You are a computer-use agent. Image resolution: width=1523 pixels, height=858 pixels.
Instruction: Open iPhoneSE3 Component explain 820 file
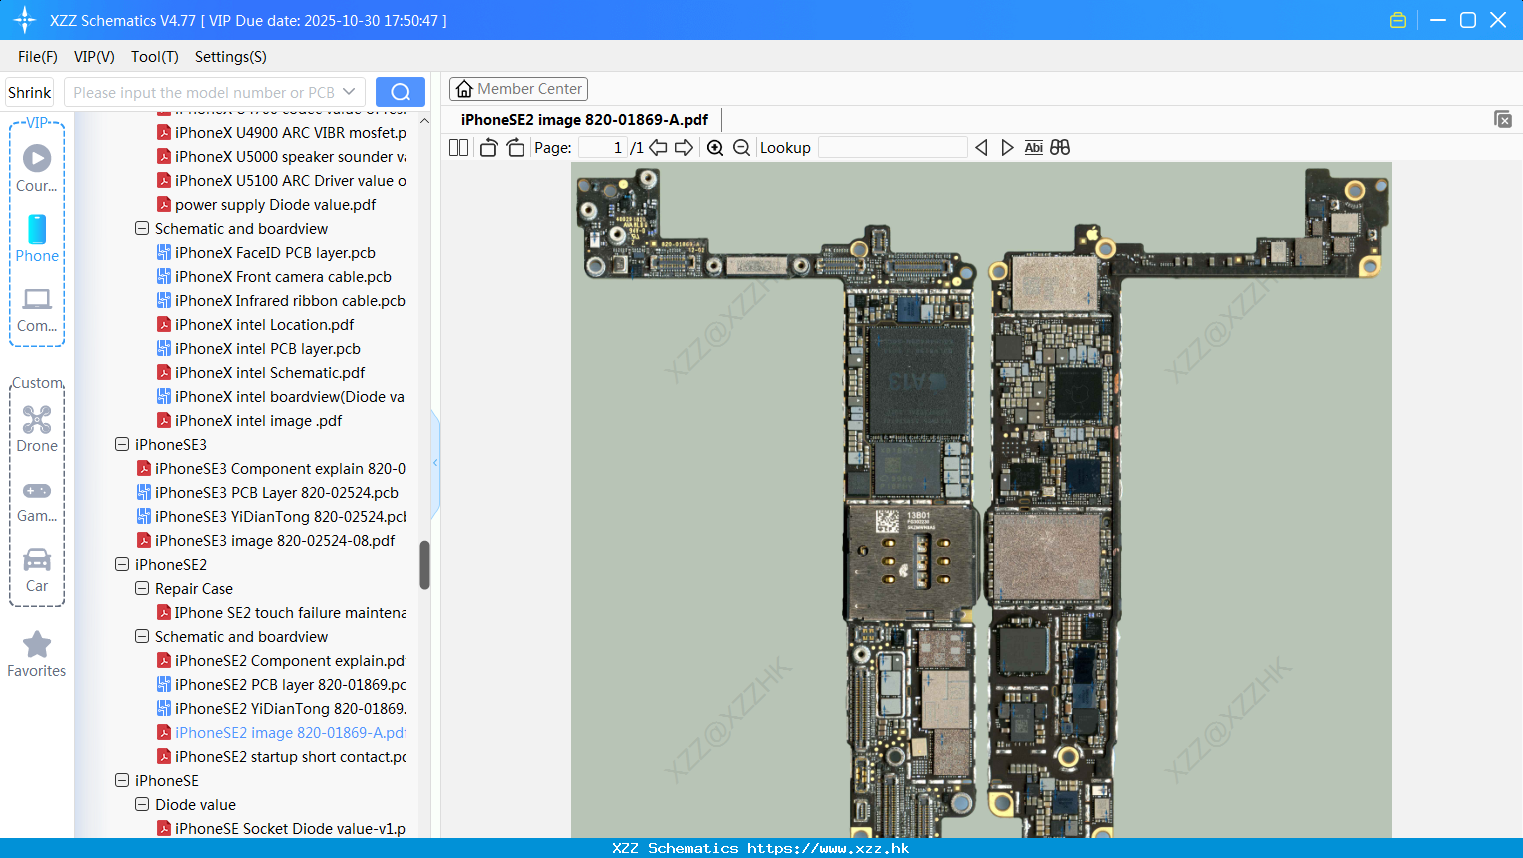[x=281, y=469]
